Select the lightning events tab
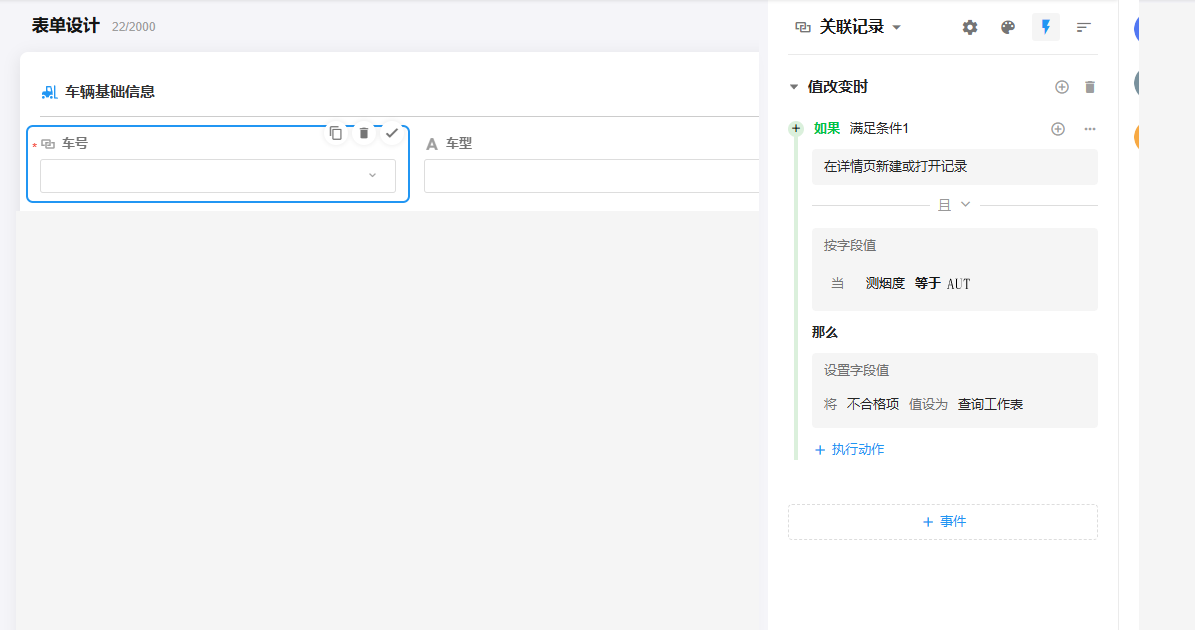Image resolution: width=1195 pixels, height=630 pixels. tap(1046, 27)
